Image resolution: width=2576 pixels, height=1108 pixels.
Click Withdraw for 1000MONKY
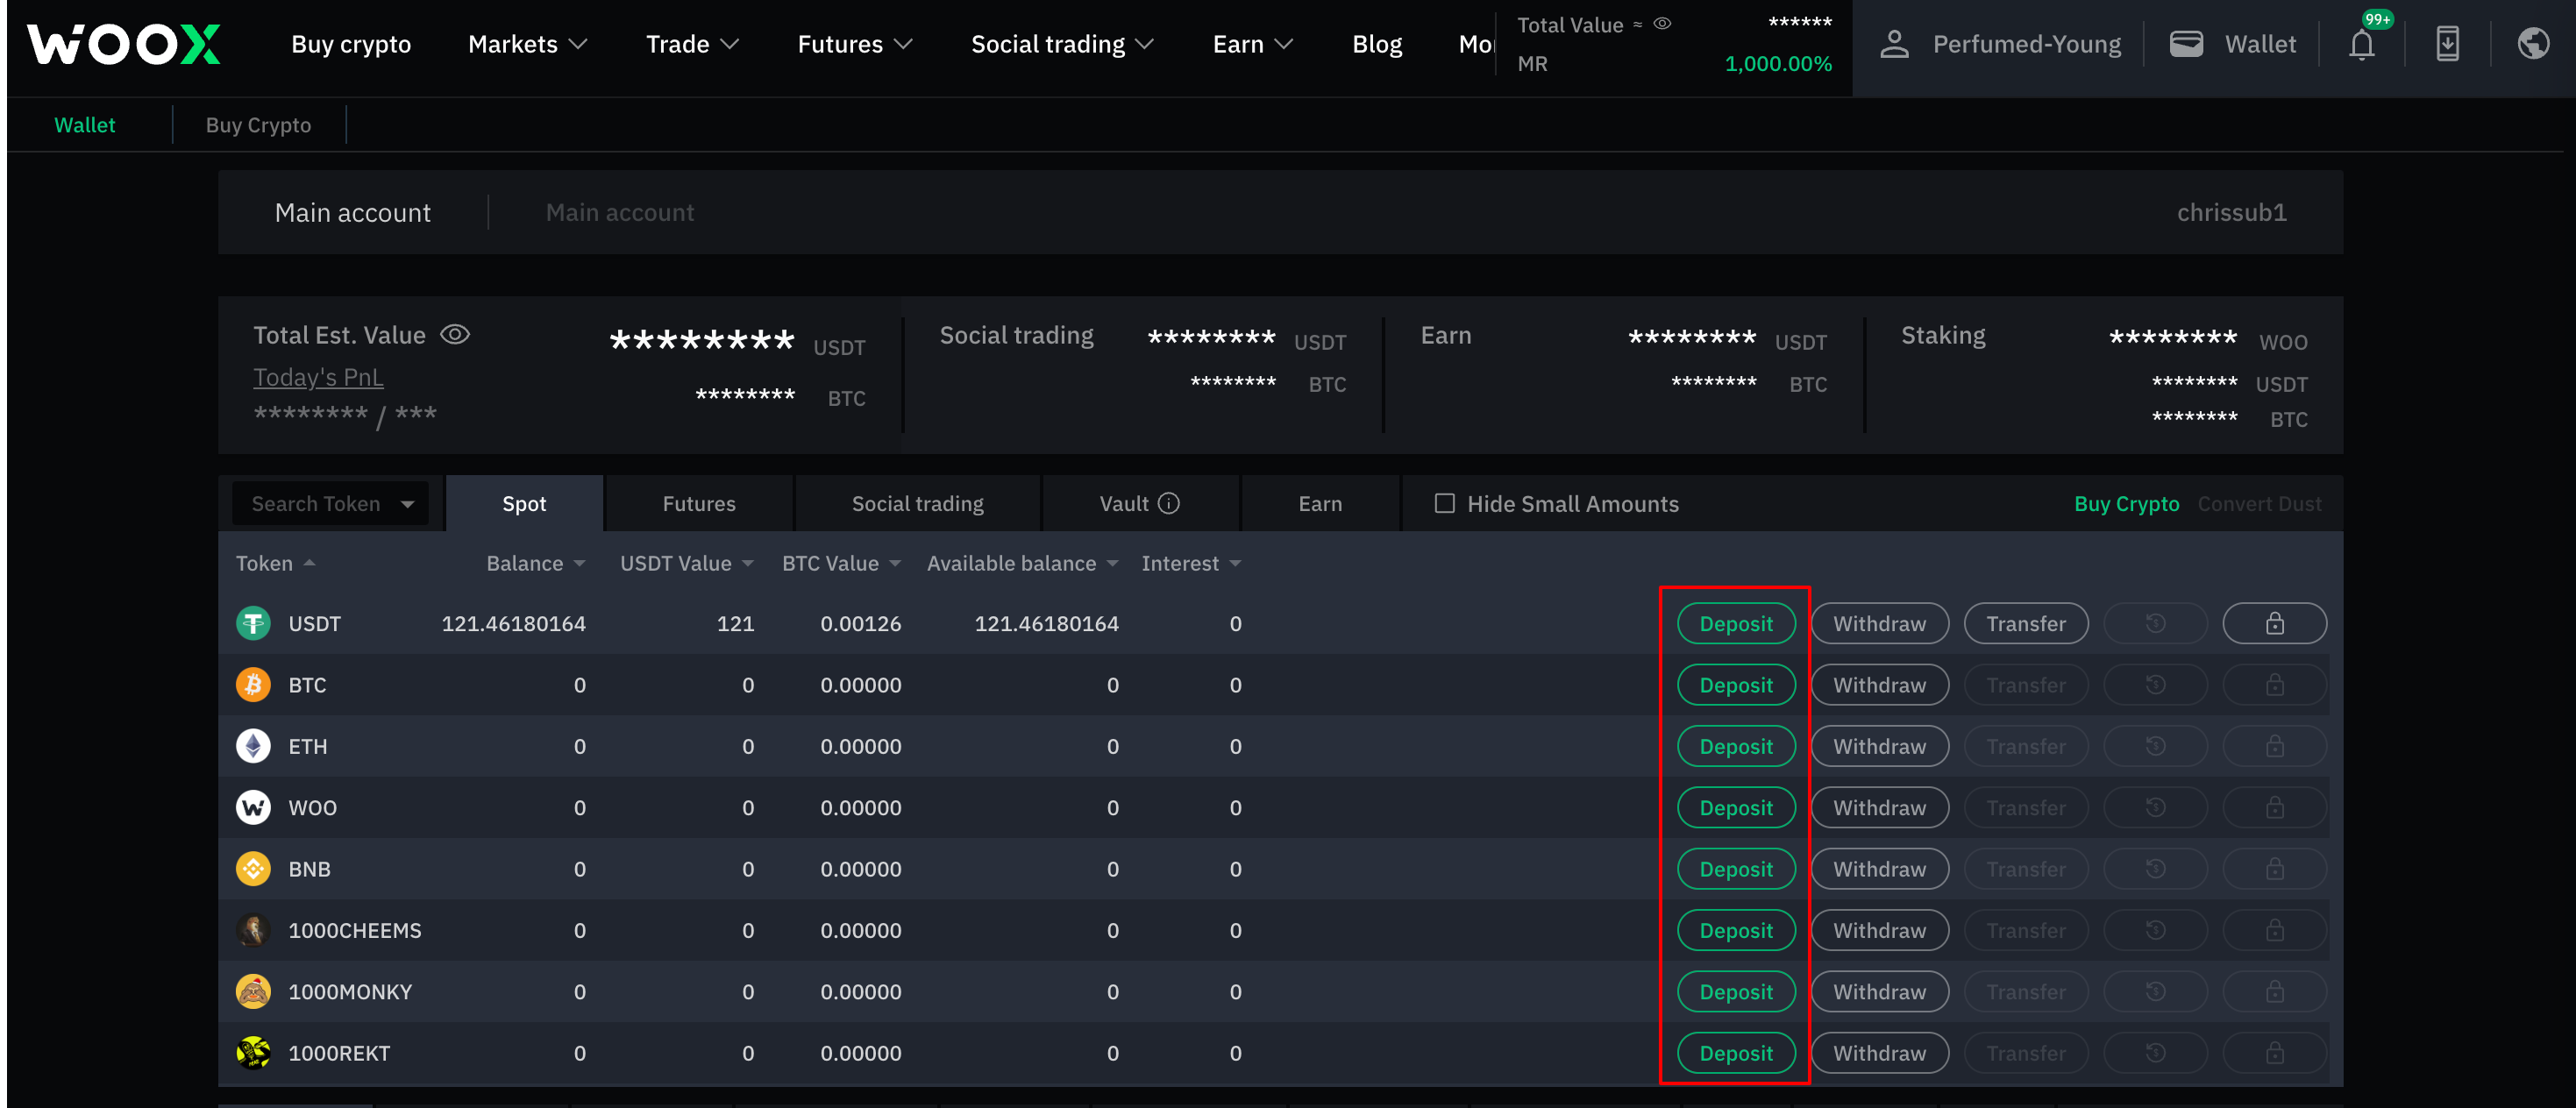pyautogui.click(x=1879, y=991)
